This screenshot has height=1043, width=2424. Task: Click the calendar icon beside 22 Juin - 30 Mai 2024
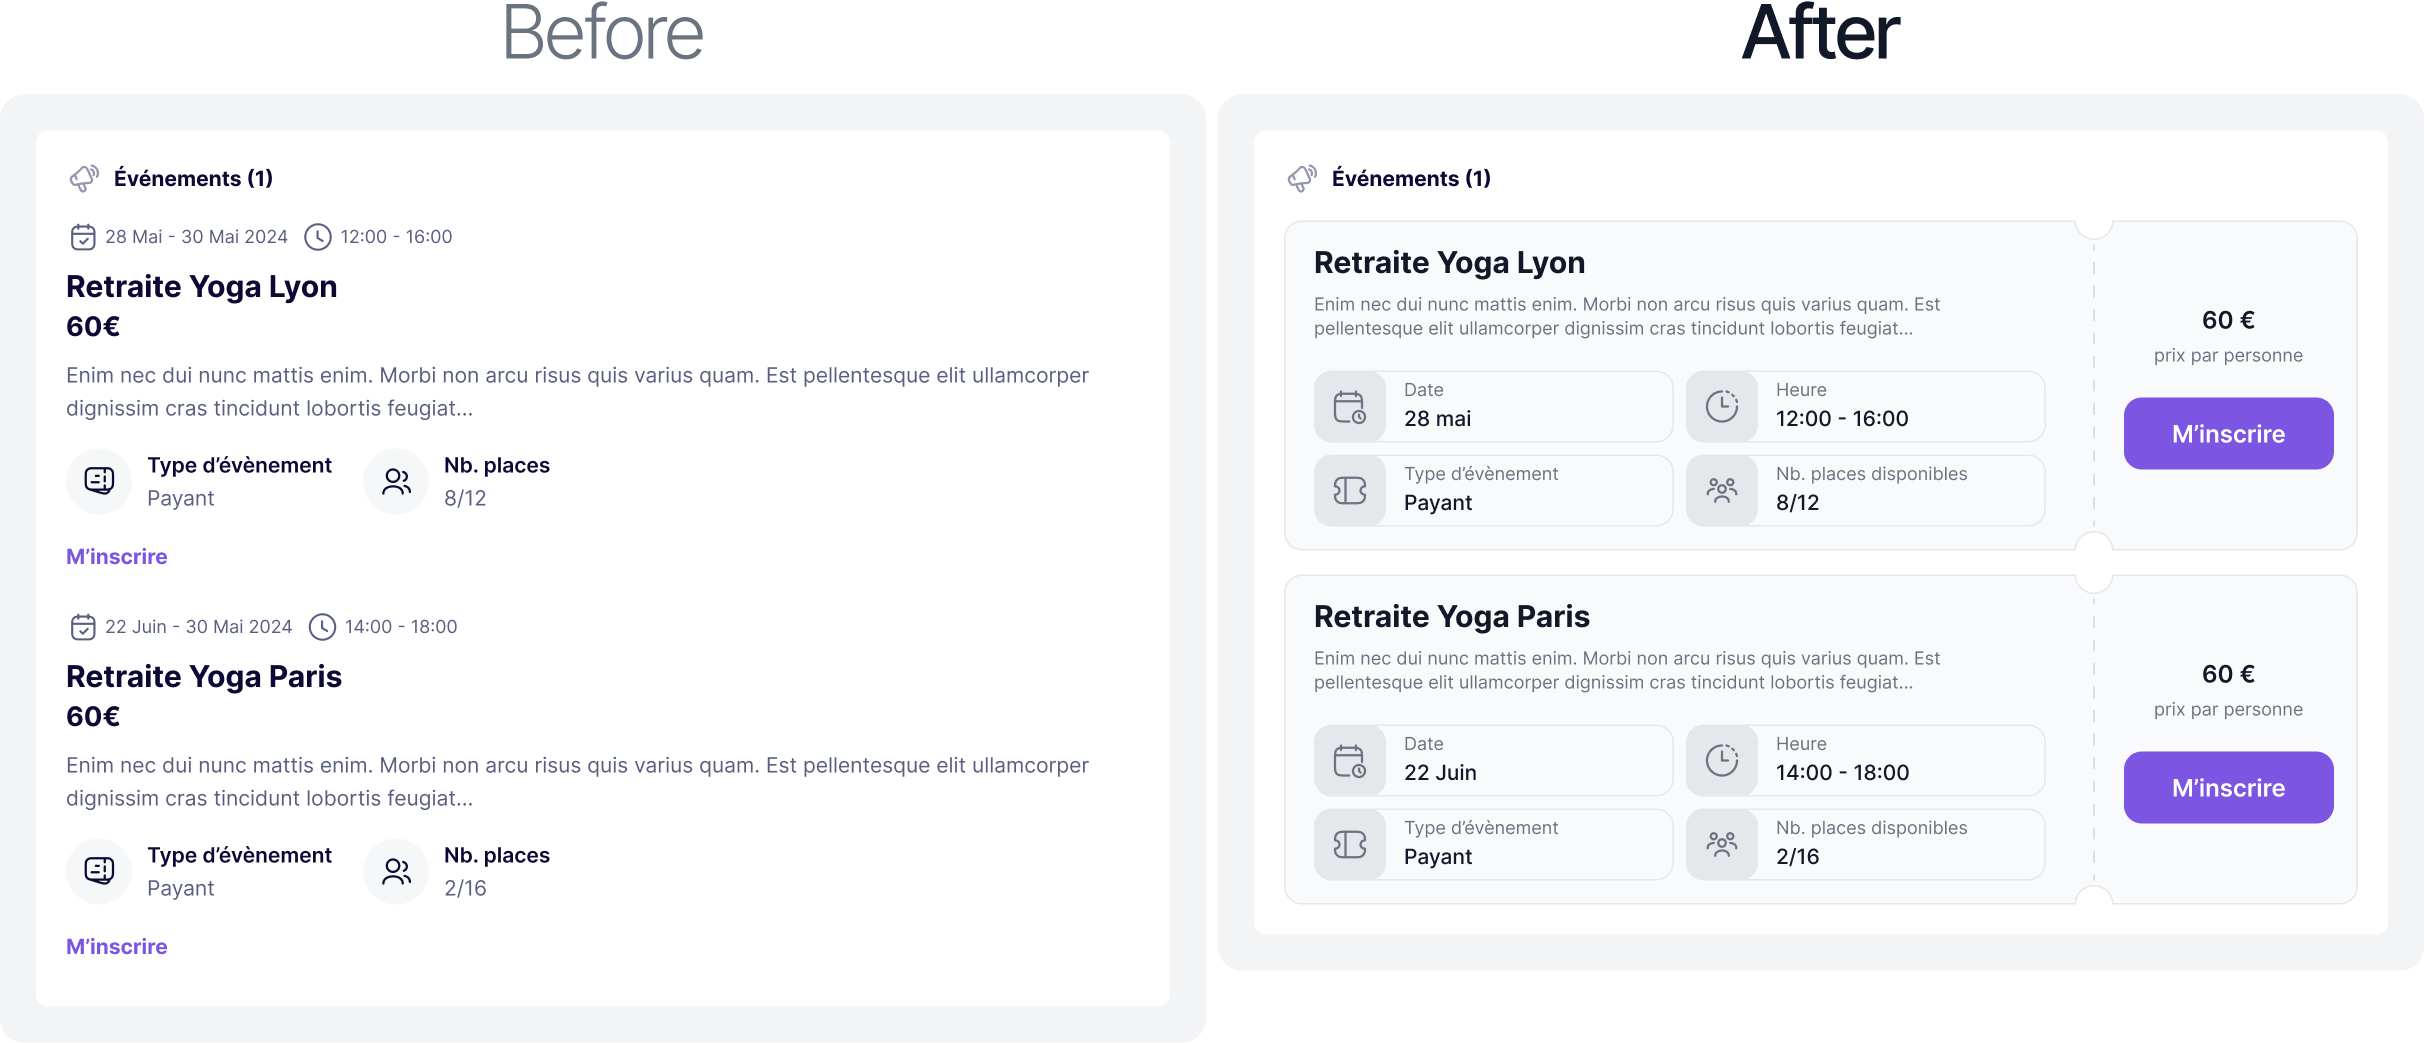[83, 627]
